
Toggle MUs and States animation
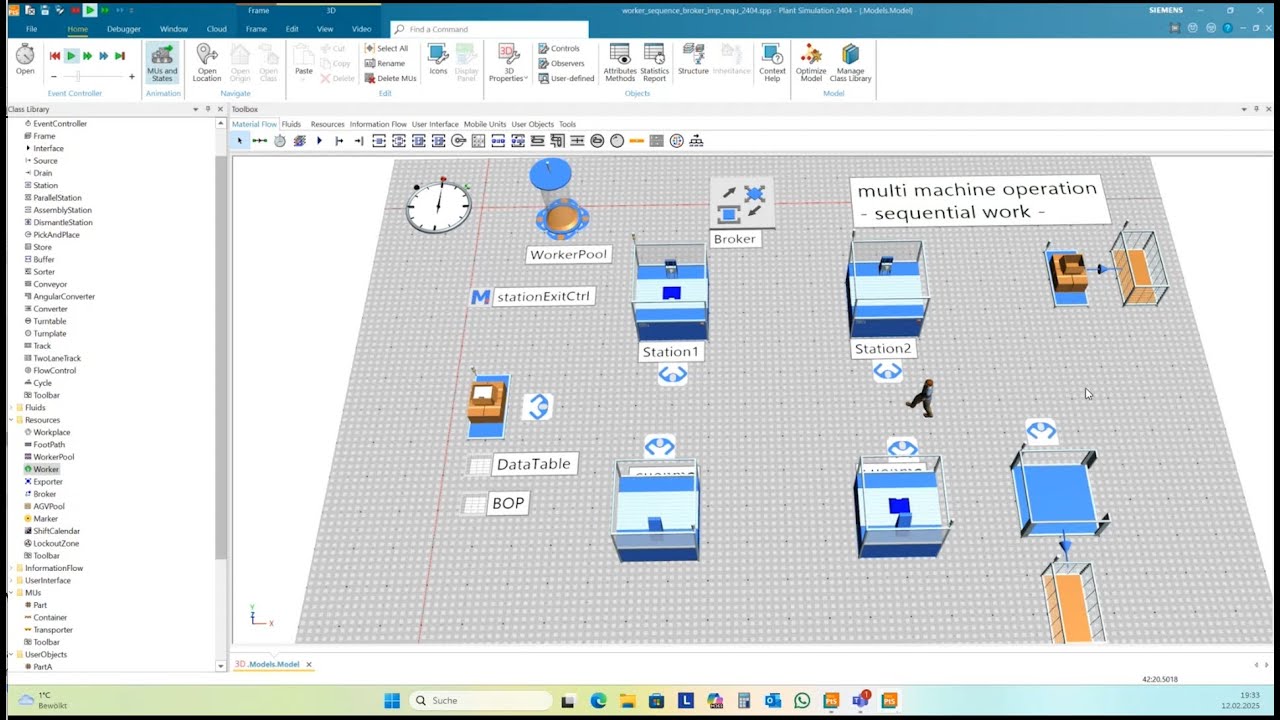pos(162,62)
